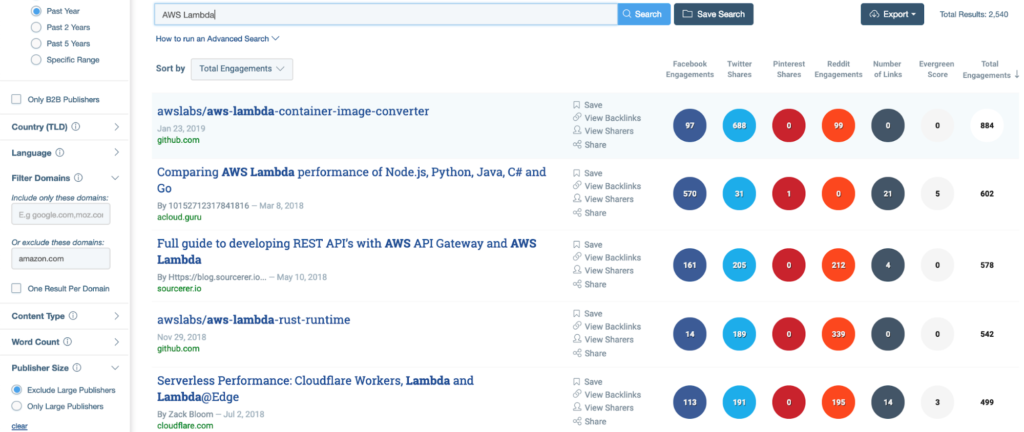Click acloud.guru domain link
This screenshot has width=1024, height=432.
click(179, 217)
